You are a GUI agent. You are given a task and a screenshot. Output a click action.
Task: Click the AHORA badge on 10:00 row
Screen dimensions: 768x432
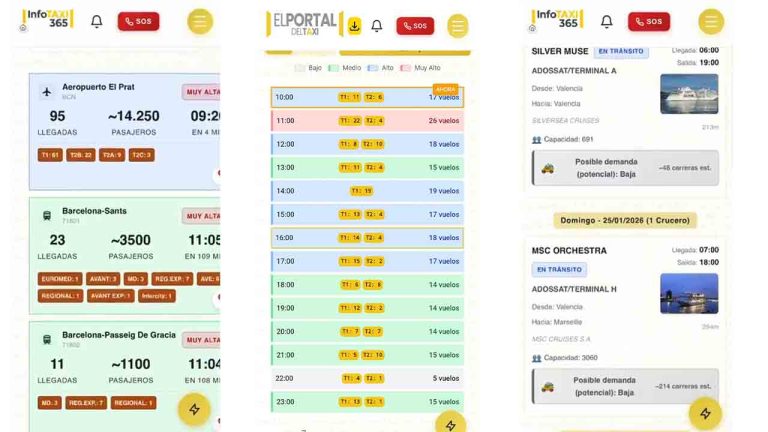coord(445,89)
